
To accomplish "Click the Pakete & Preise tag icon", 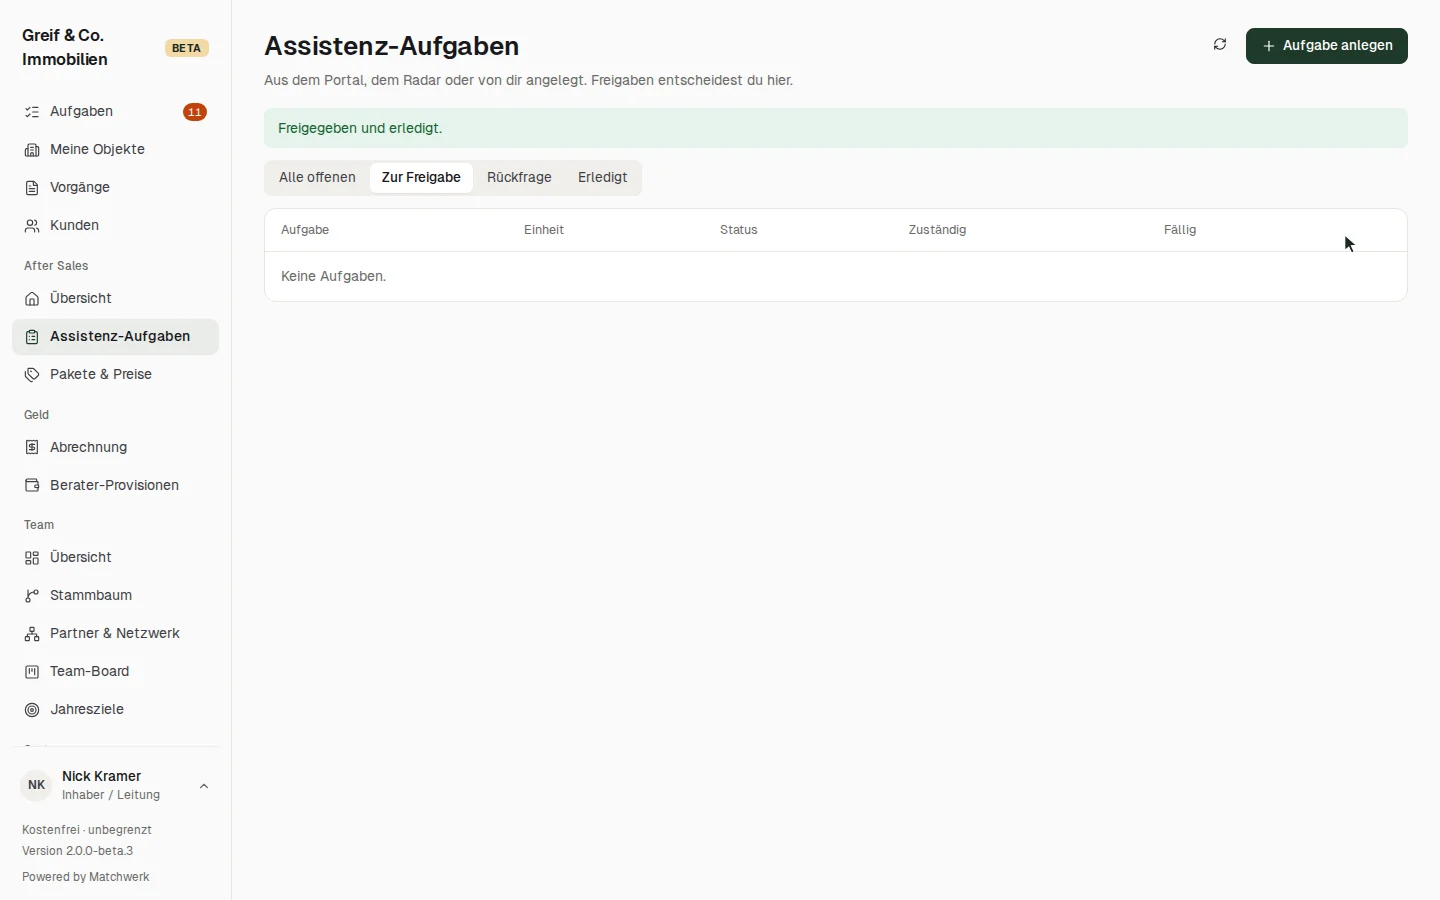I will click(x=32, y=375).
